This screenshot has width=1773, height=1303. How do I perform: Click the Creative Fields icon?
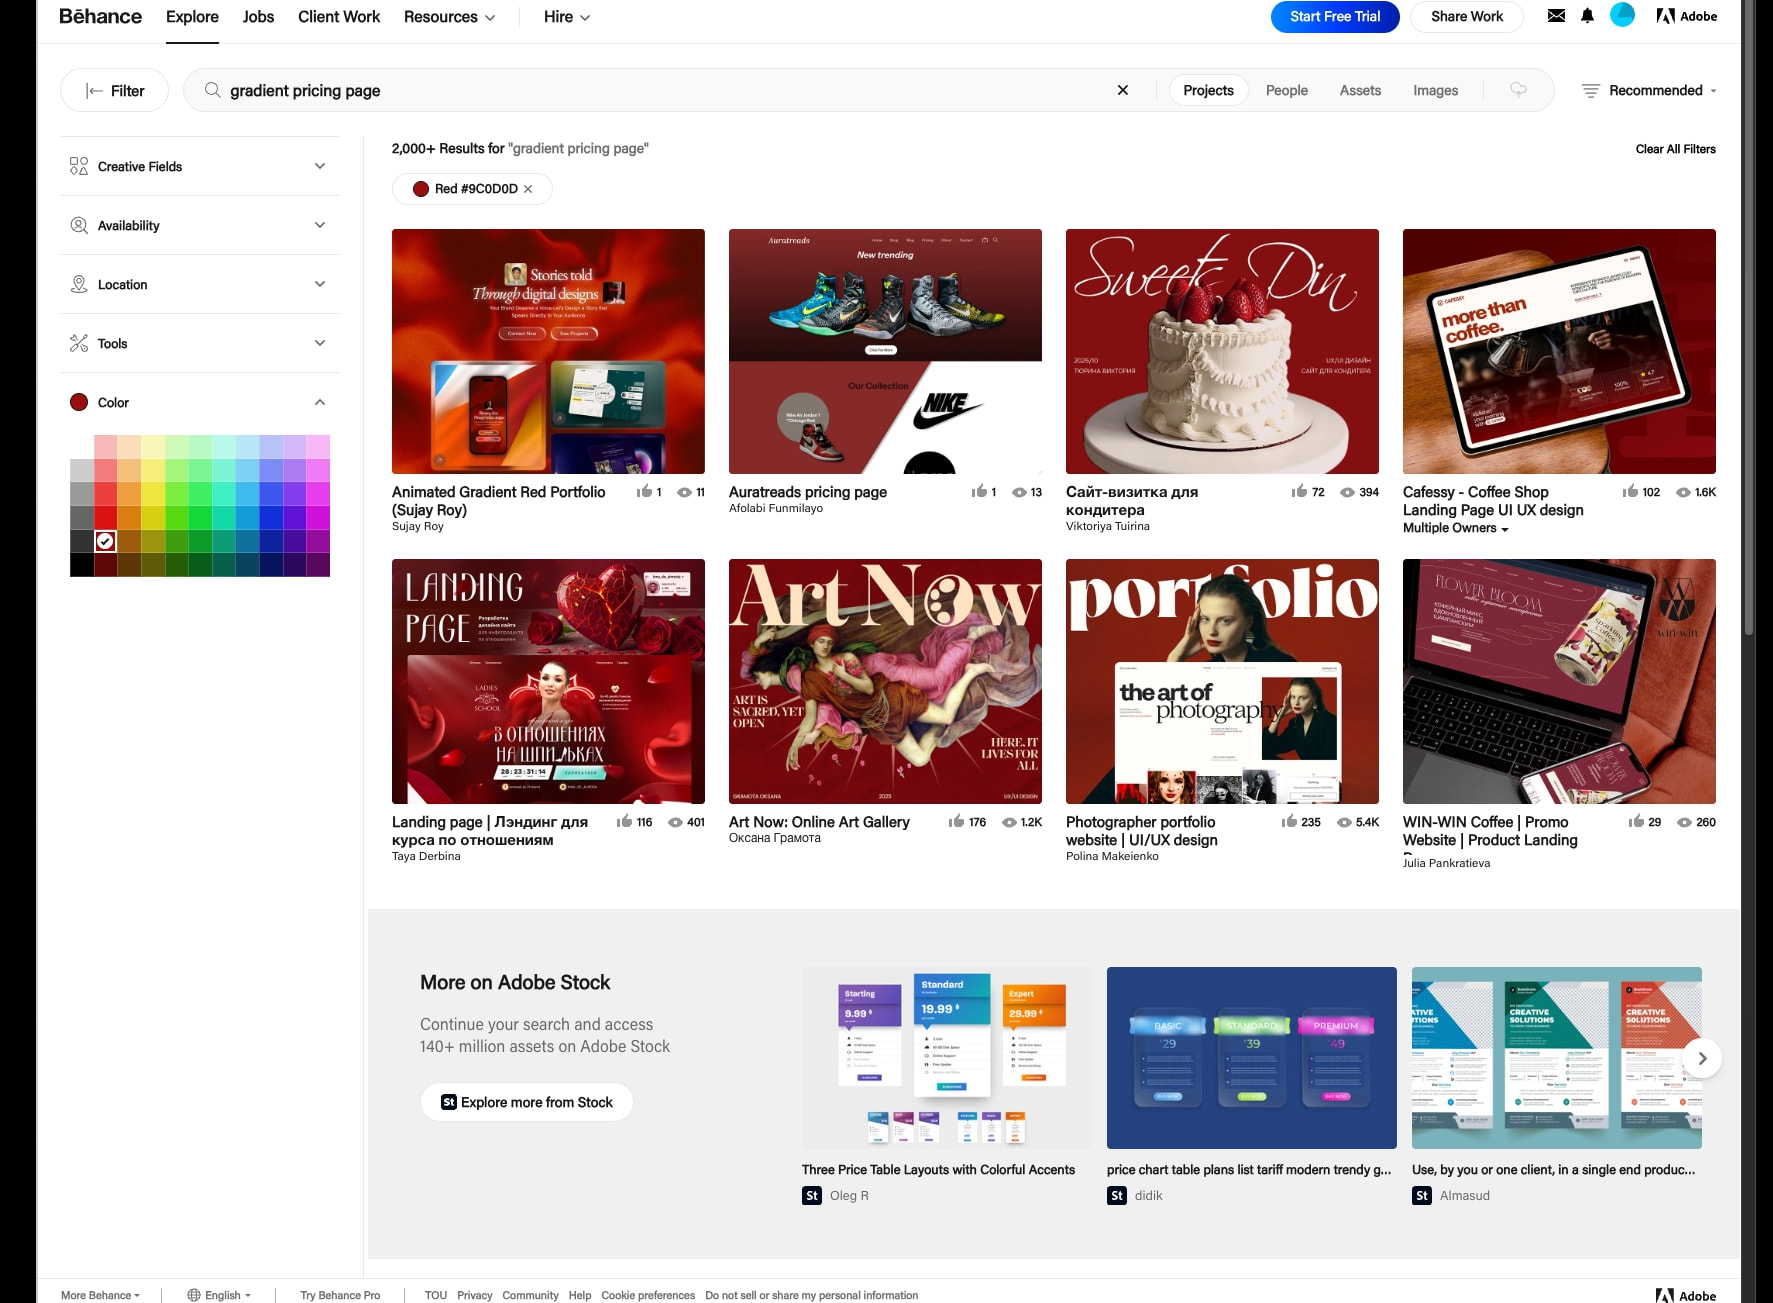coord(79,166)
